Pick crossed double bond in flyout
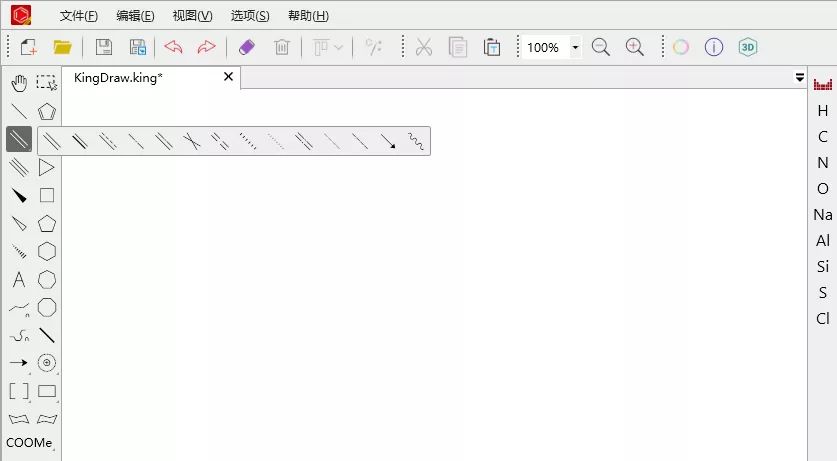837x461 pixels. tap(191, 141)
